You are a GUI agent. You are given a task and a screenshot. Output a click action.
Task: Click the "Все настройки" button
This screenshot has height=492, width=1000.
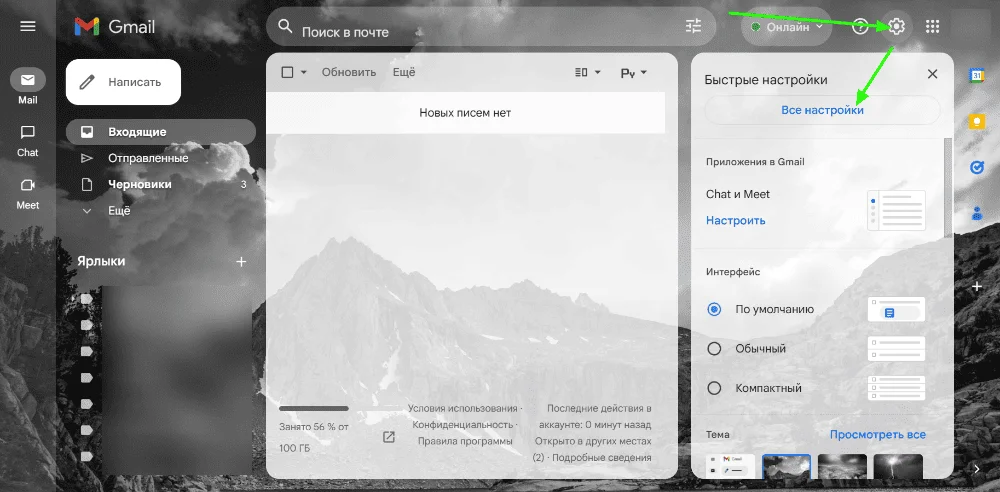pos(822,110)
